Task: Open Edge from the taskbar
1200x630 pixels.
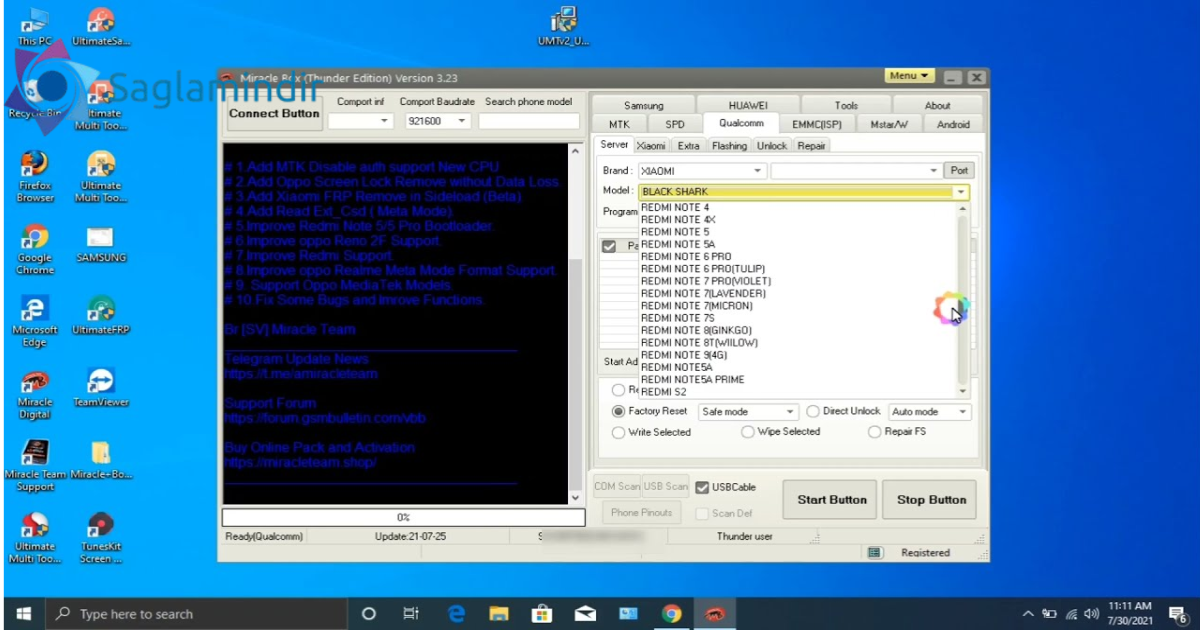Action: [456, 613]
